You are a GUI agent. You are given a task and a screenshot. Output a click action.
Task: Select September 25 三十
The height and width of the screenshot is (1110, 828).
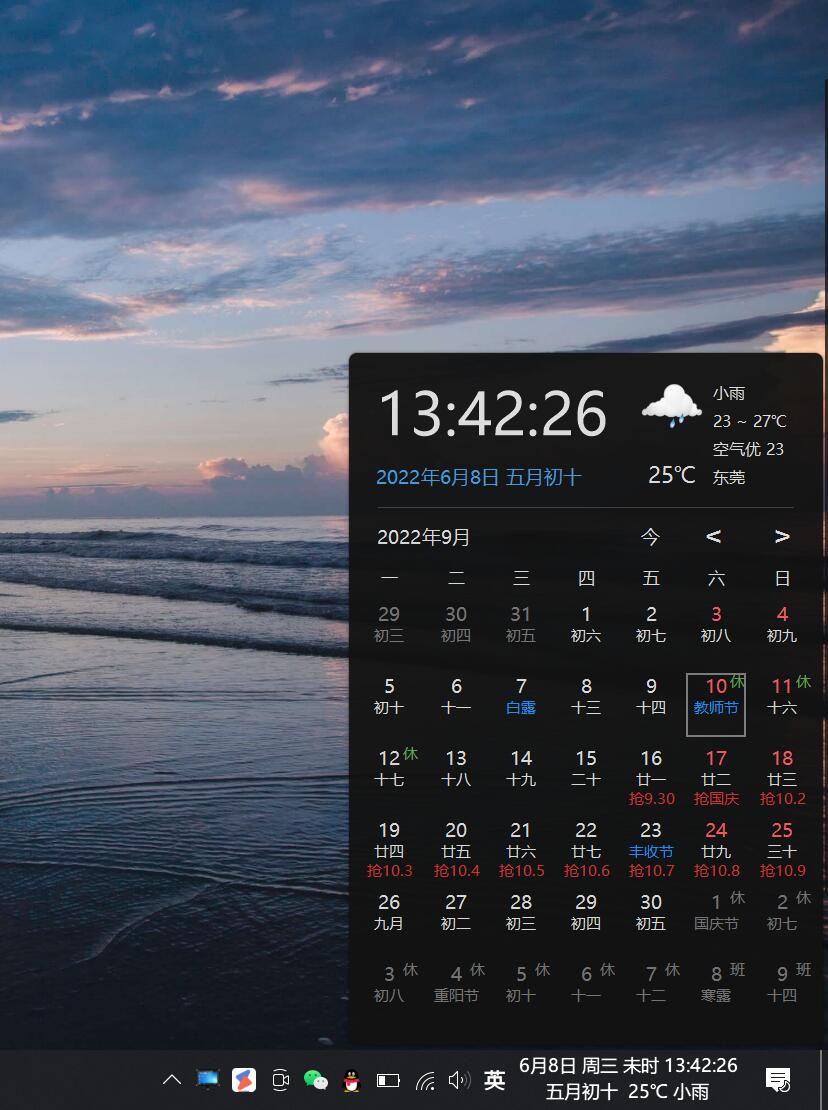point(782,849)
